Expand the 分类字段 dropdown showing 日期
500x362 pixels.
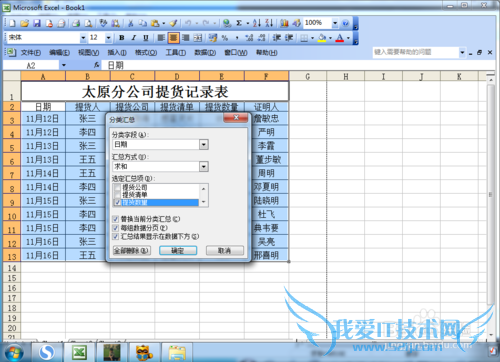204,145
